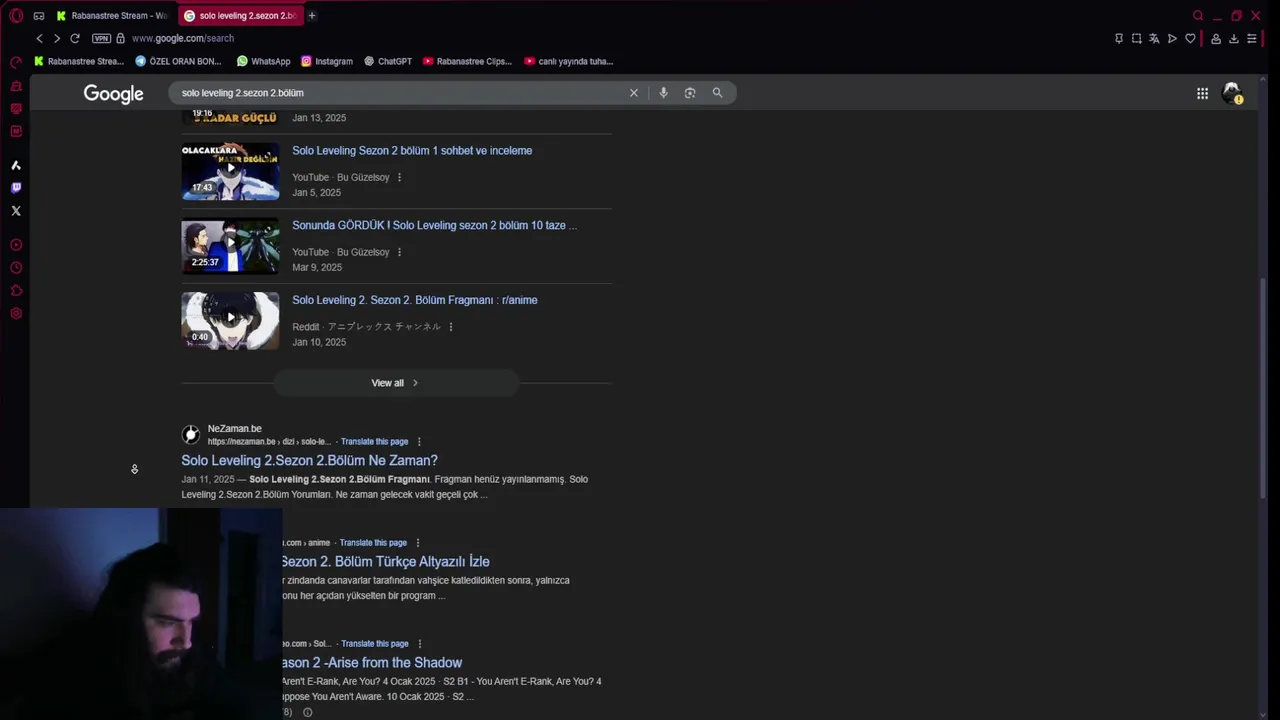Screen dimensions: 1280x720
Task: Open Solo Leveling Sezon 2 bölüm 1 sohbet video
Action: (412, 151)
